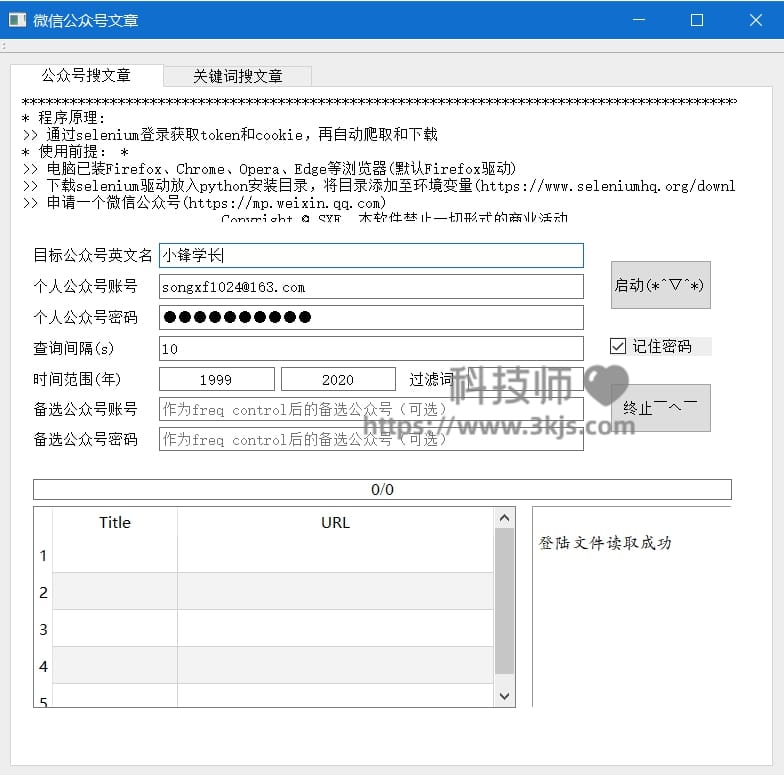Click the URL cell in row 2
The width and height of the screenshot is (784, 775).
pyautogui.click(x=335, y=592)
